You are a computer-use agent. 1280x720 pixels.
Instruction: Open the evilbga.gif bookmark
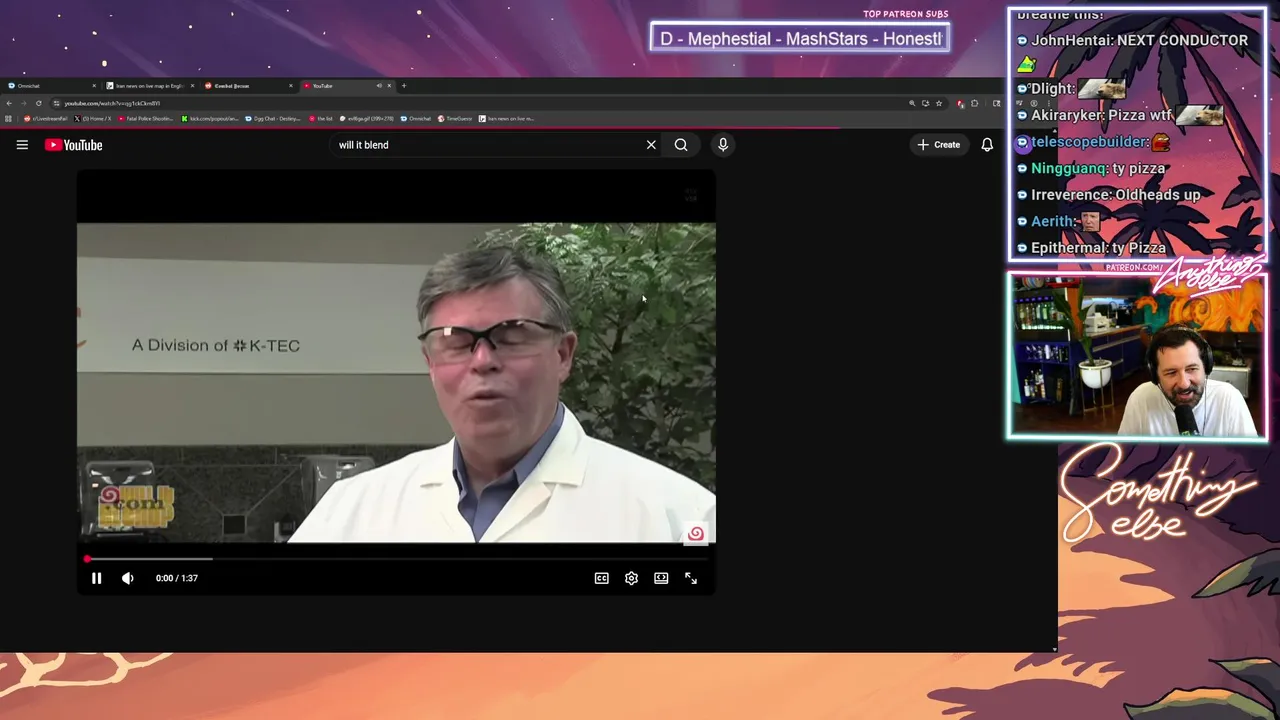[366, 119]
